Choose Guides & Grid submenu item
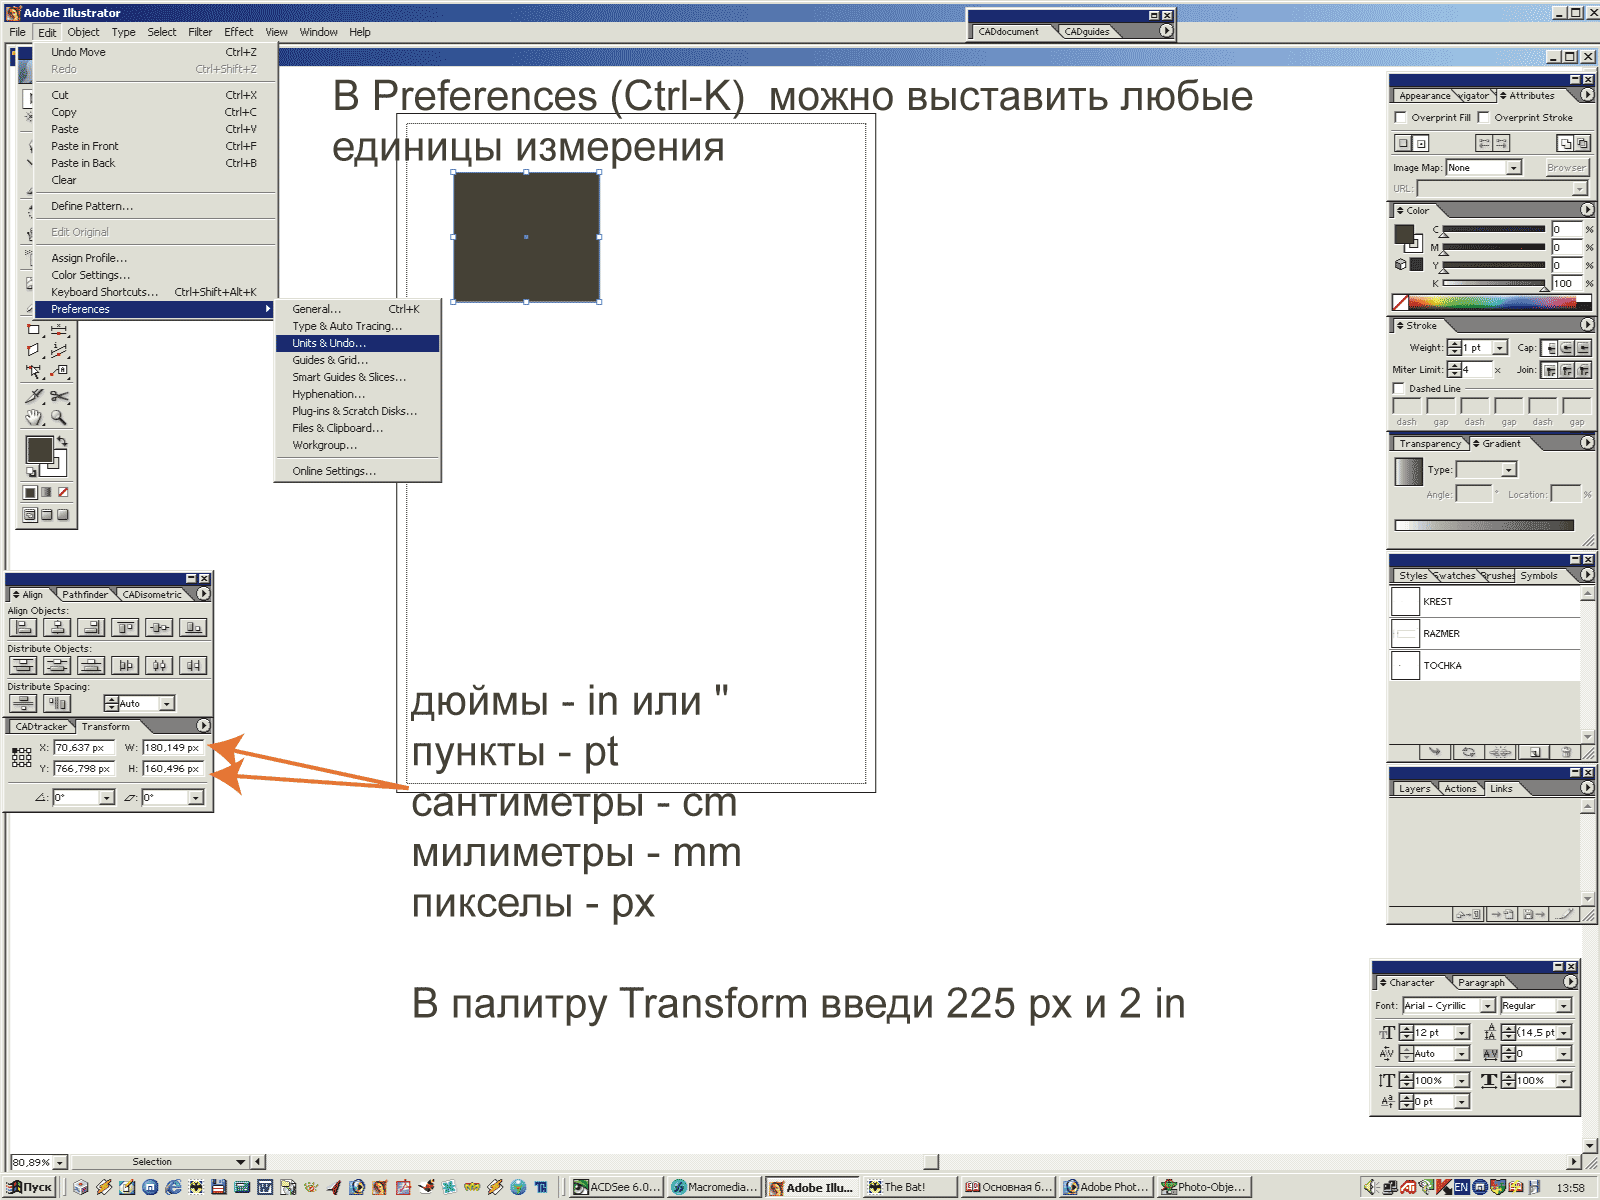The image size is (1600, 1200). [x=357, y=360]
